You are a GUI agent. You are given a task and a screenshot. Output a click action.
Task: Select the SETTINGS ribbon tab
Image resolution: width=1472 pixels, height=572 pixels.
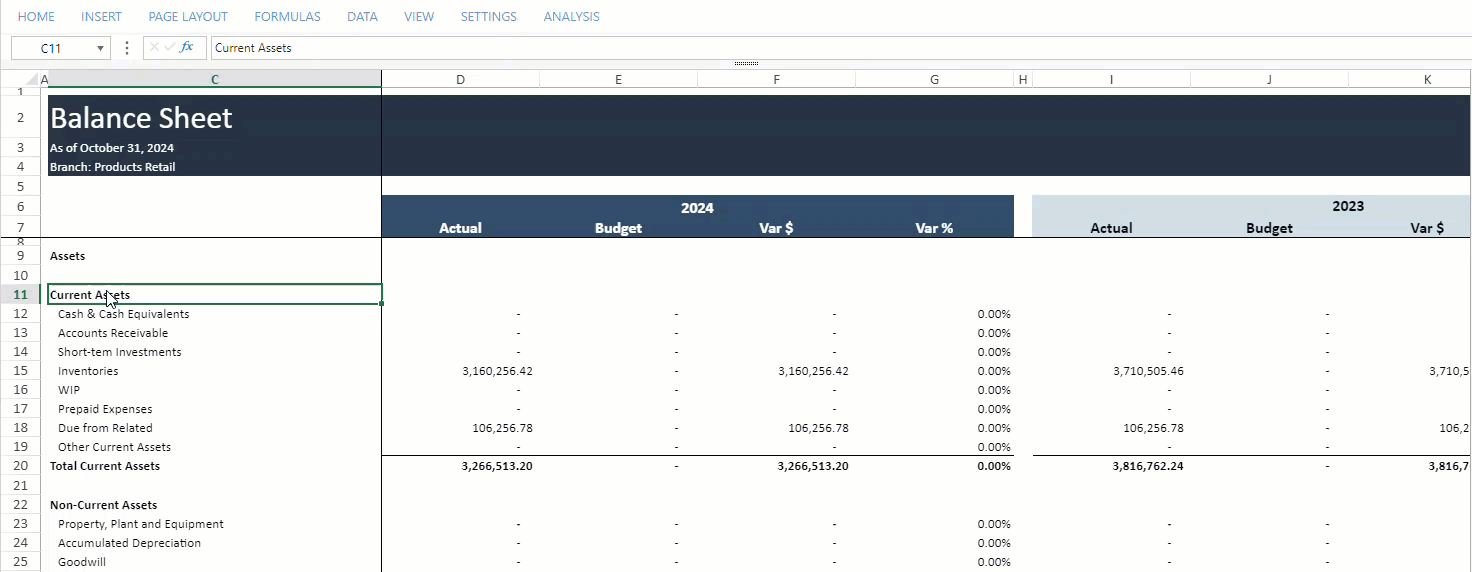(488, 17)
